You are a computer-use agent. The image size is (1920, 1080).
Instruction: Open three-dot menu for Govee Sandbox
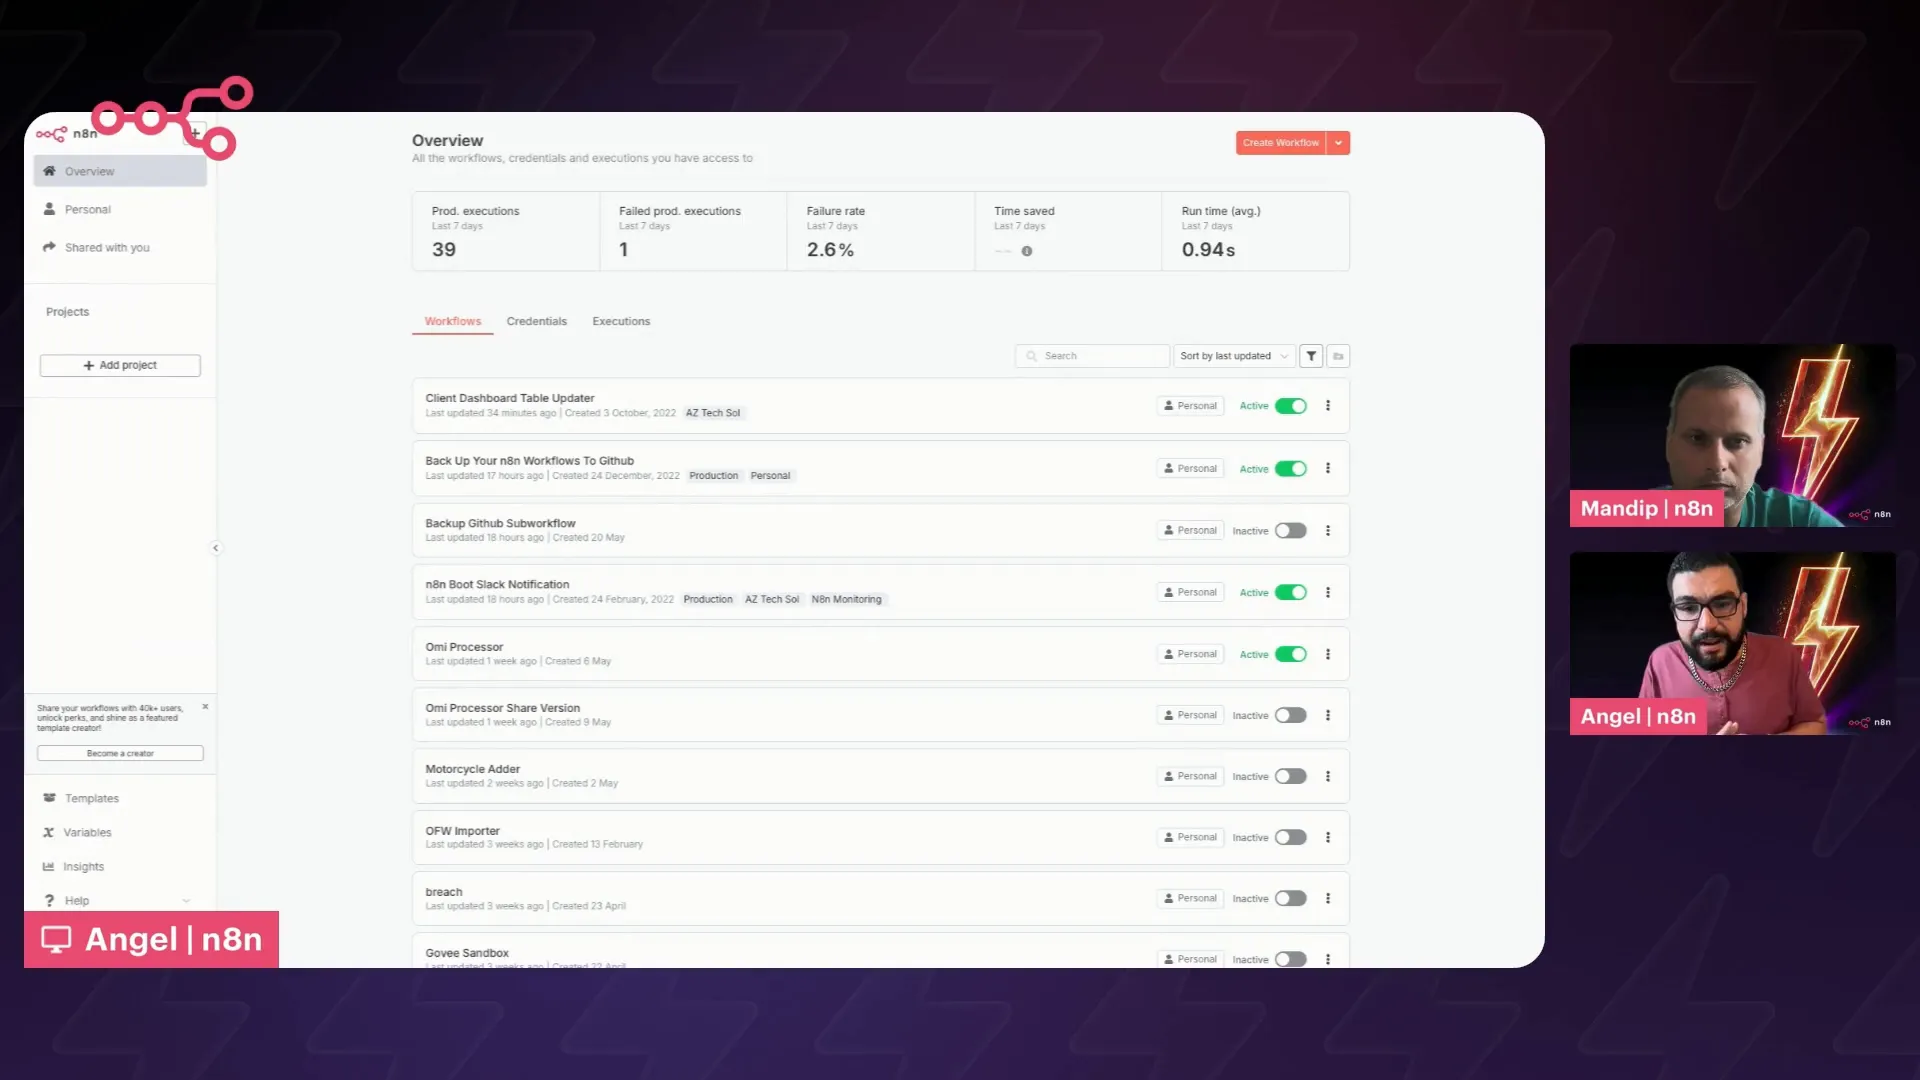point(1328,959)
